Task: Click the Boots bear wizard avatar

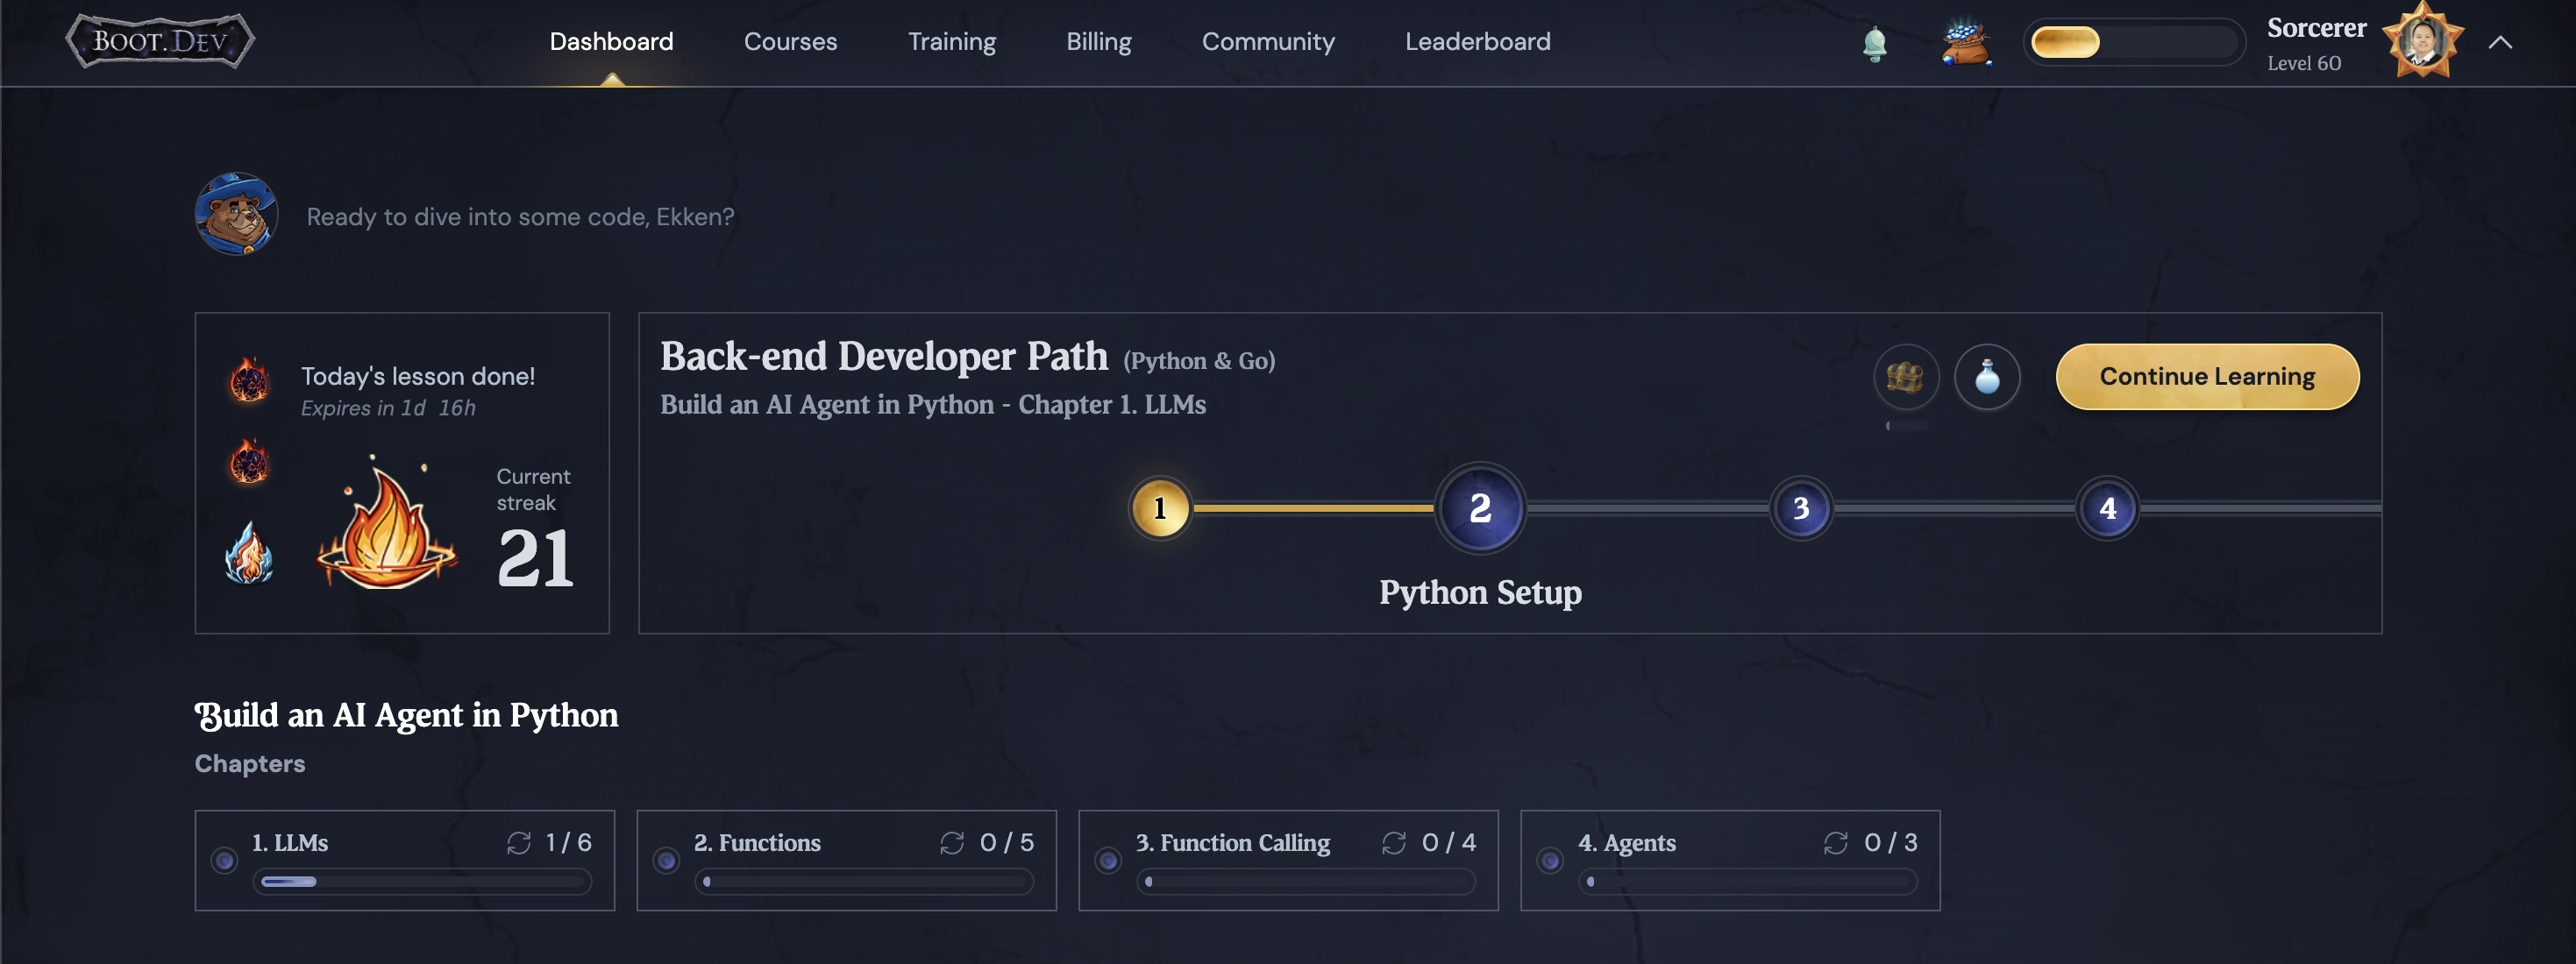Action: point(236,214)
